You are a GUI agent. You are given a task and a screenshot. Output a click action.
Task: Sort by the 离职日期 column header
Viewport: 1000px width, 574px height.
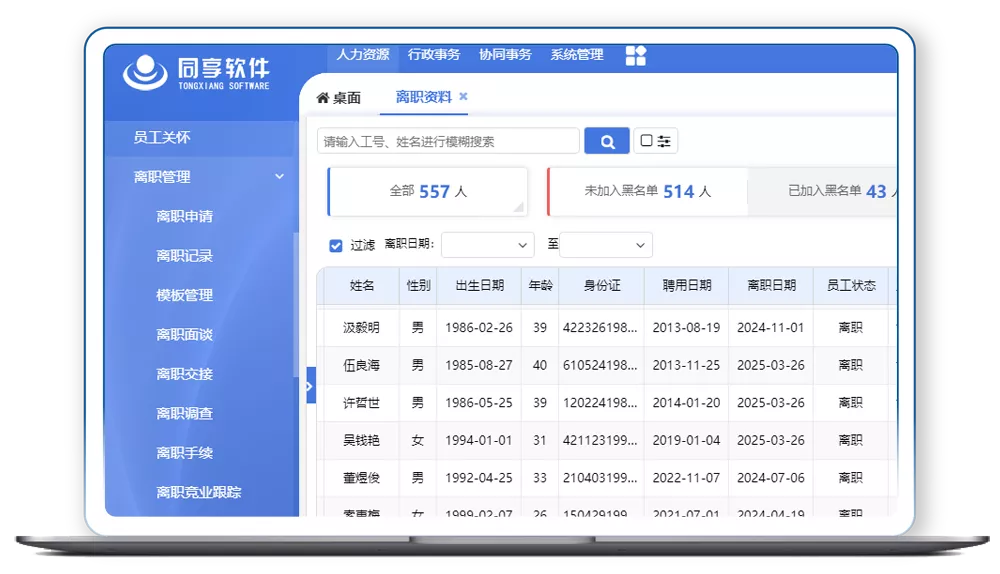click(771, 286)
